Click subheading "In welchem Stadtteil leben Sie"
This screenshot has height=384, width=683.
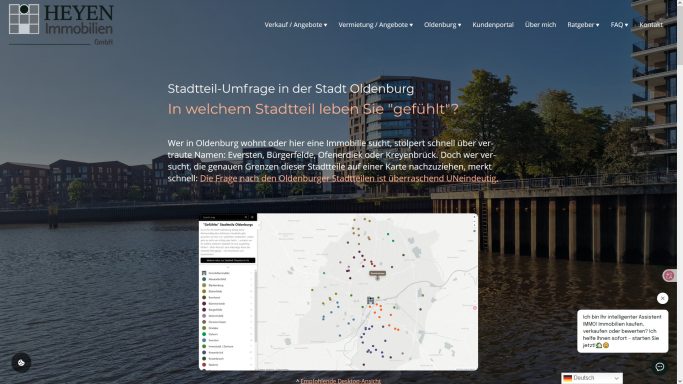[277, 109]
